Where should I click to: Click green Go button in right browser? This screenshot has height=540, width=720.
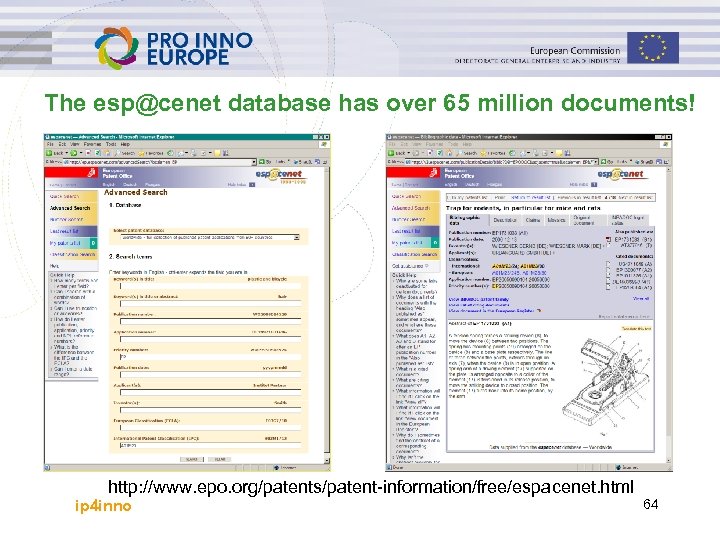(608, 162)
